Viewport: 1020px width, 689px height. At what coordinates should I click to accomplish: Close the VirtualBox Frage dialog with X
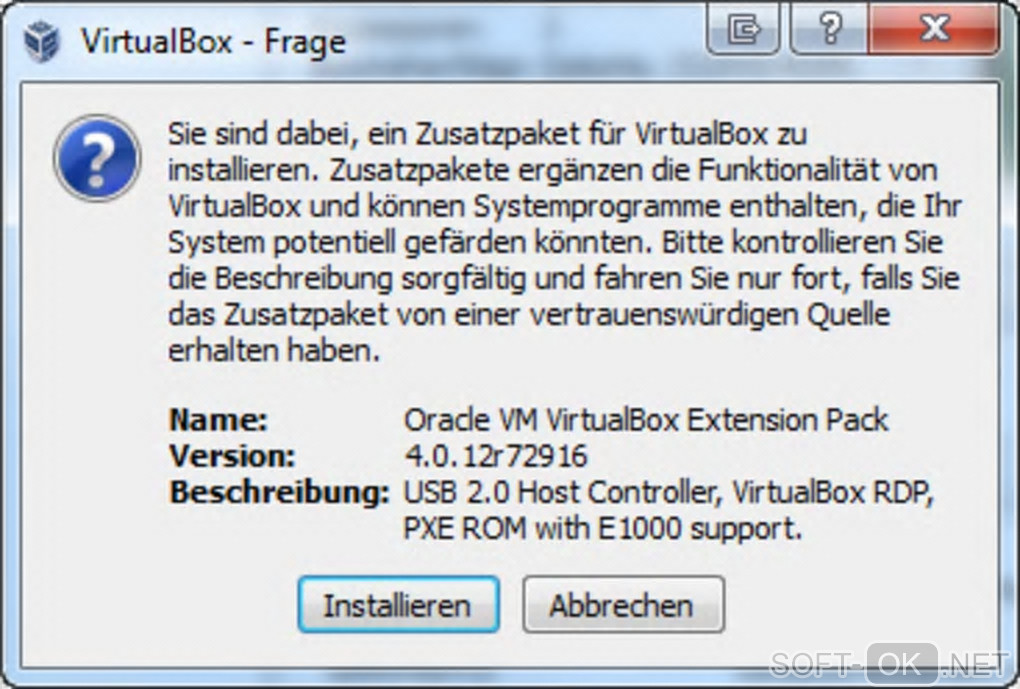[933, 29]
